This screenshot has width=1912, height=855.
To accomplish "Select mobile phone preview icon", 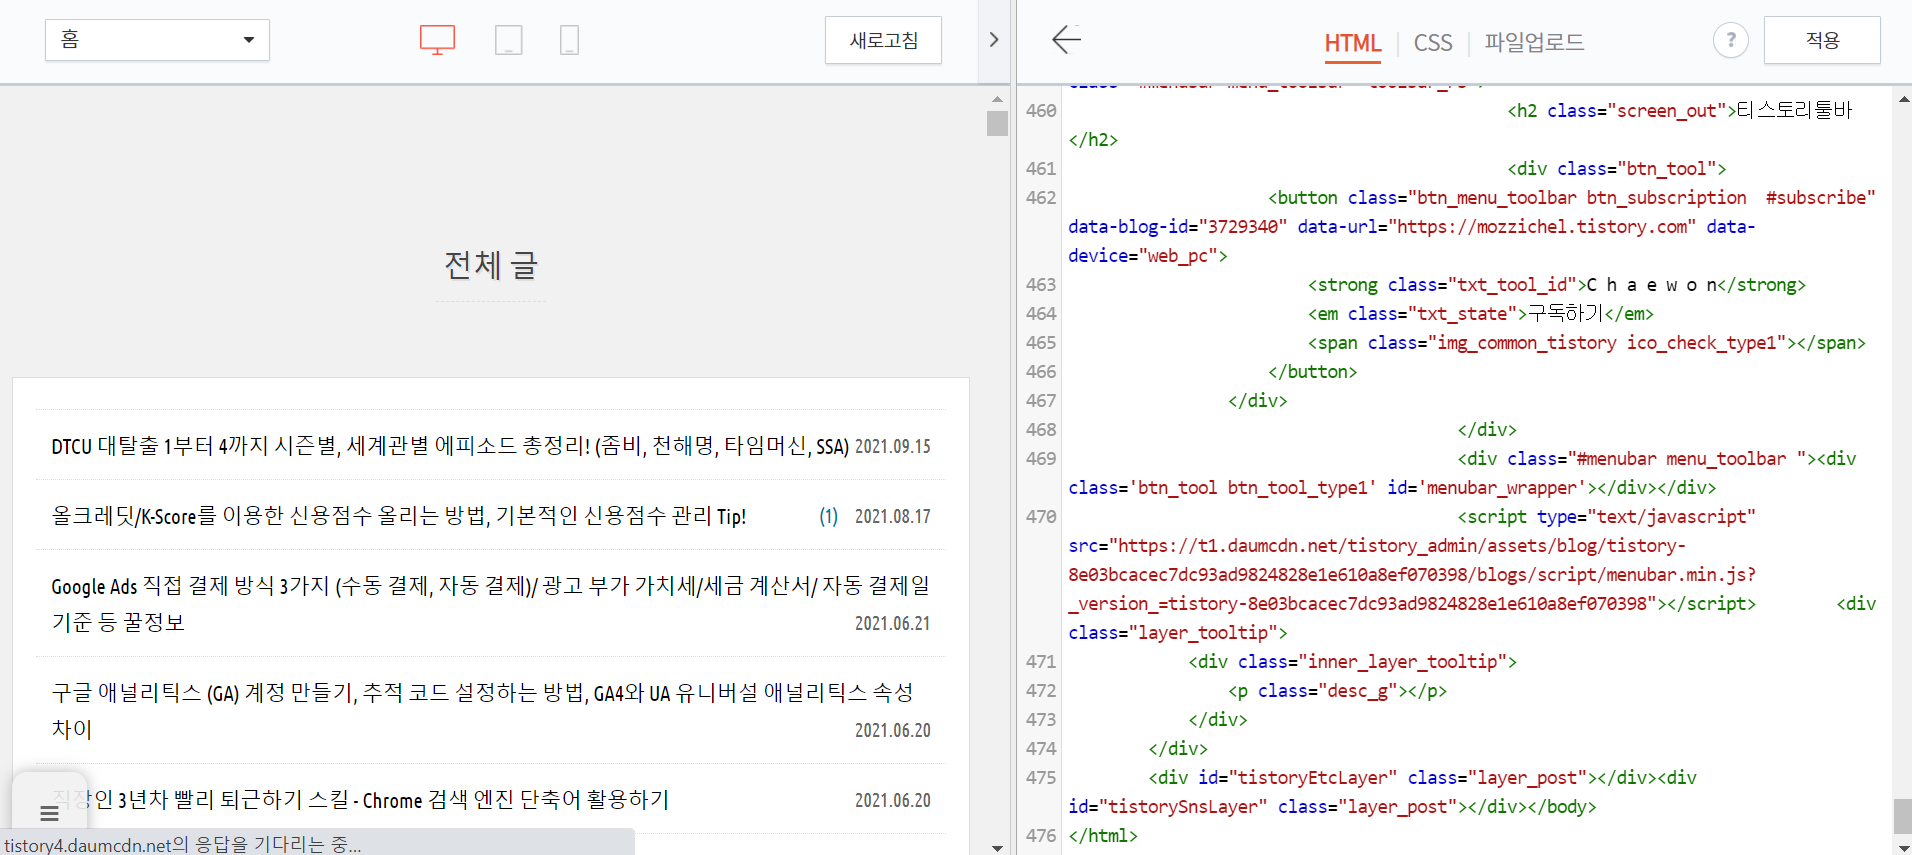I will (x=569, y=40).
